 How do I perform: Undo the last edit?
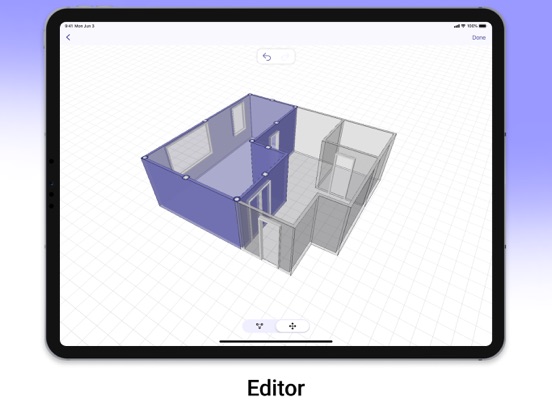pos(267,57)
